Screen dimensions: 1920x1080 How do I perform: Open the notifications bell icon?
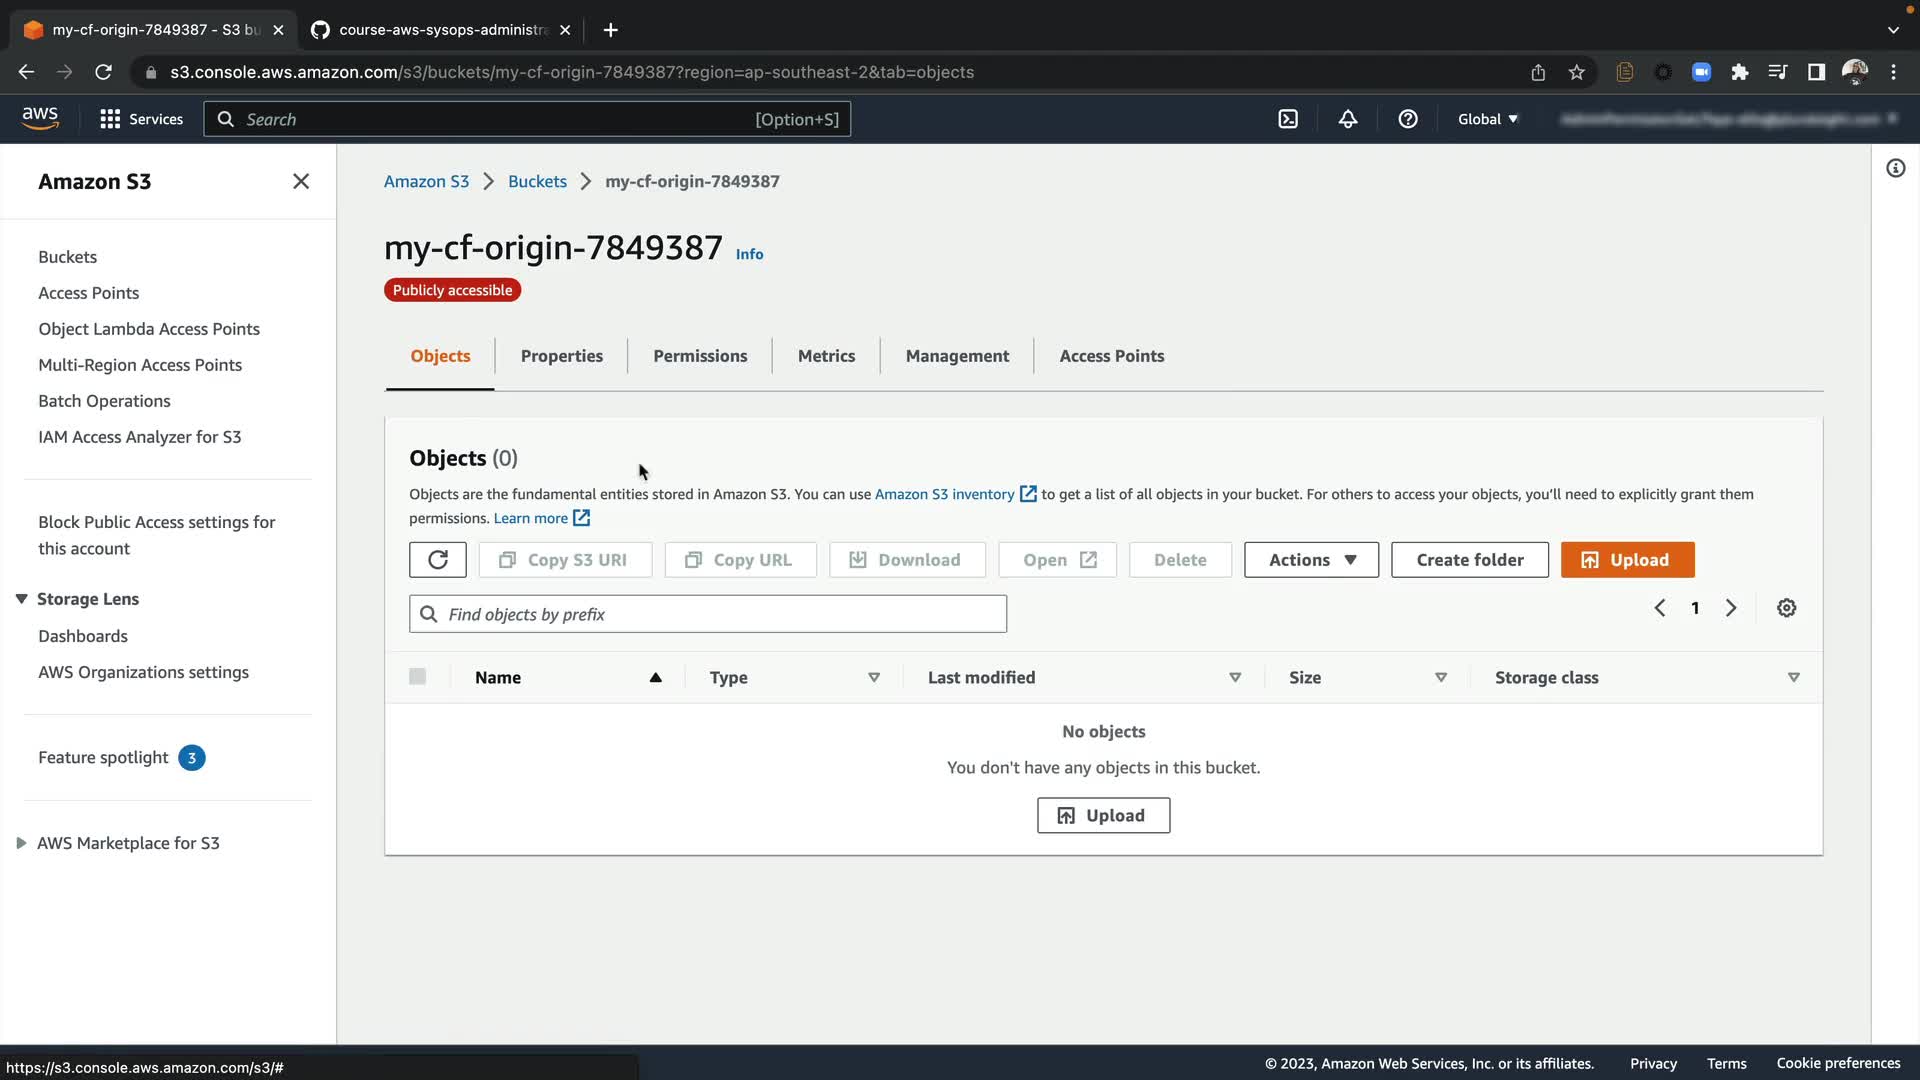[x=1348, y=119]
